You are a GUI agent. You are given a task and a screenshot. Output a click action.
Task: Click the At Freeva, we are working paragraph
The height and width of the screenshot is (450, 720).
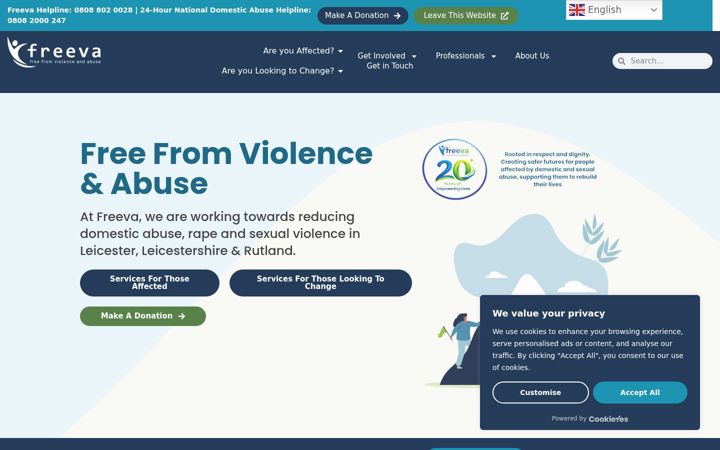pos(220,234)
